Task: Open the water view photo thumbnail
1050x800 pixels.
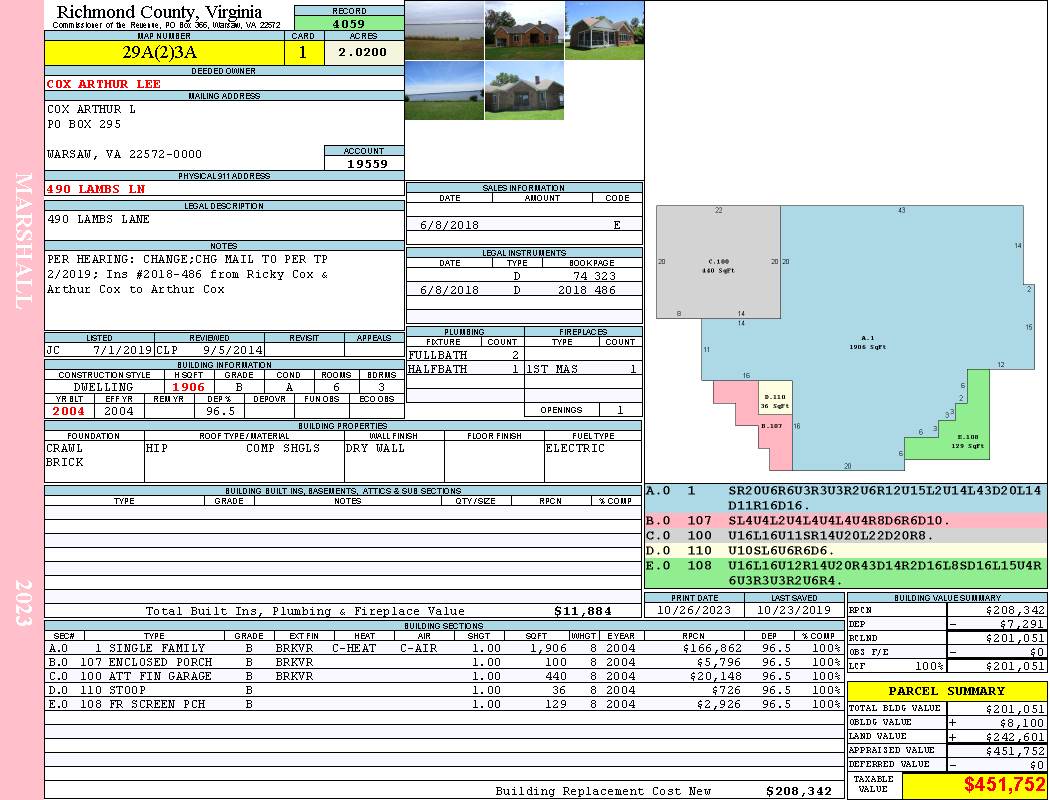Action: point(444,90)
